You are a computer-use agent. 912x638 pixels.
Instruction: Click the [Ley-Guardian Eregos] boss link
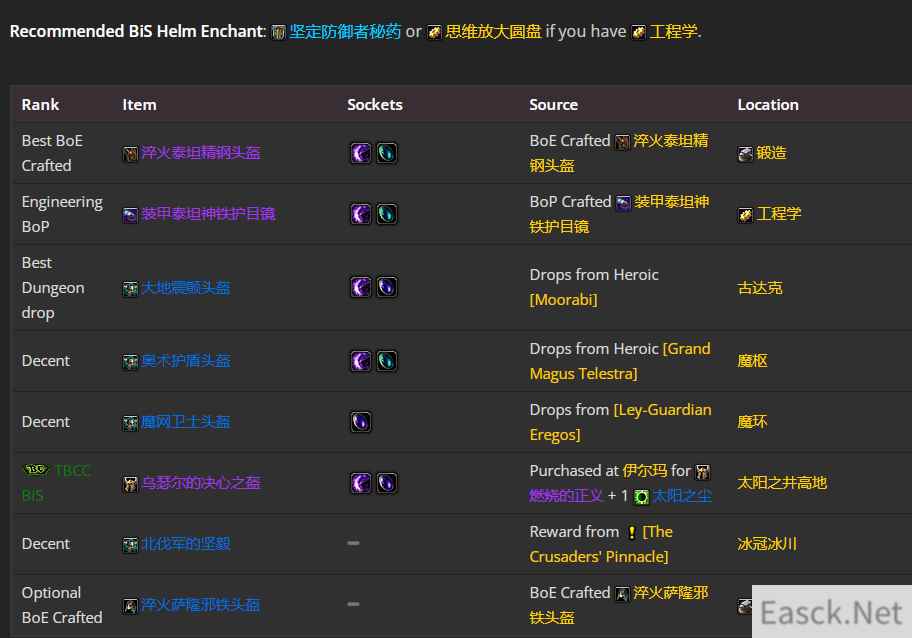[620, 422]
